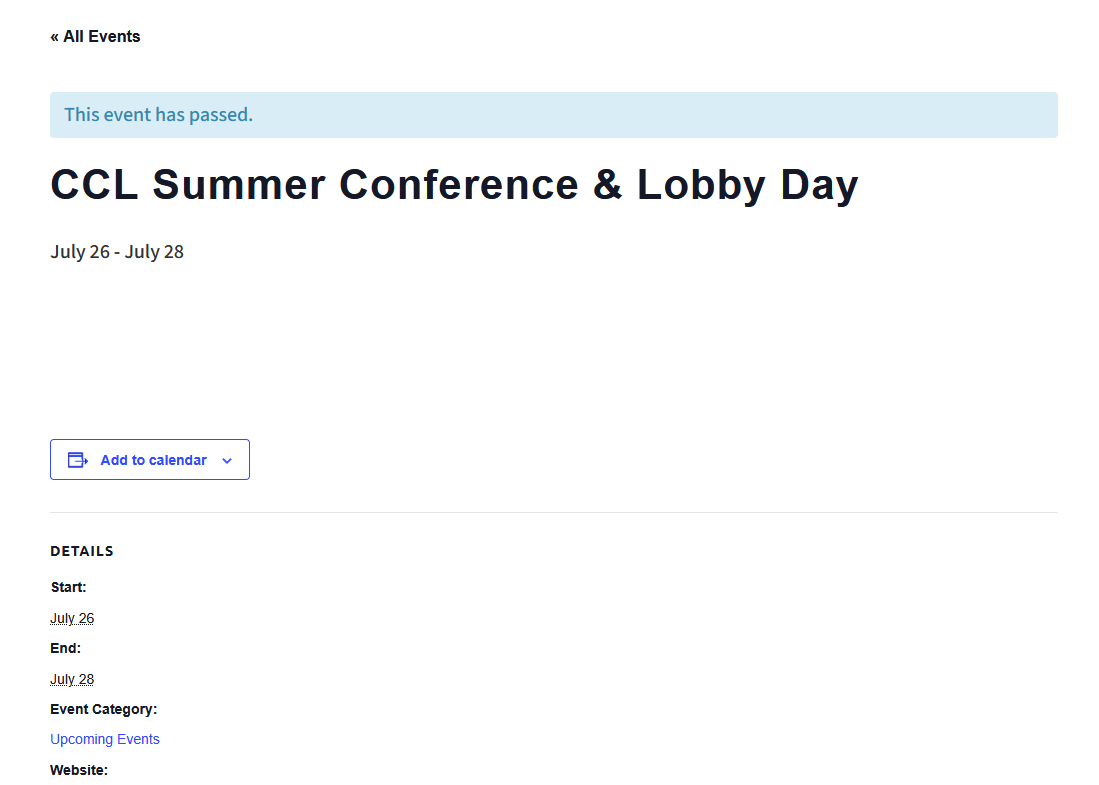
Task: Expand the Add to calendar chevron
Action: pyautogui.click(x=227, y=460)
